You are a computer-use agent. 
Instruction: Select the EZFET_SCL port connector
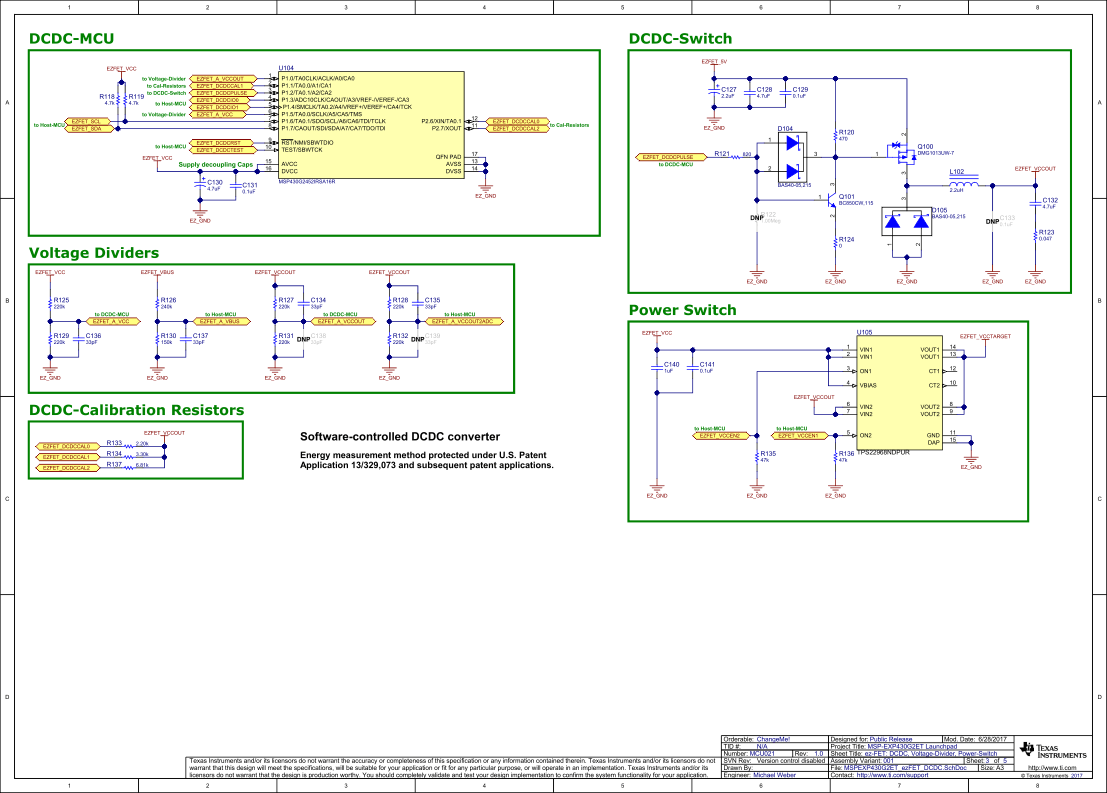[x=88, y=122]
